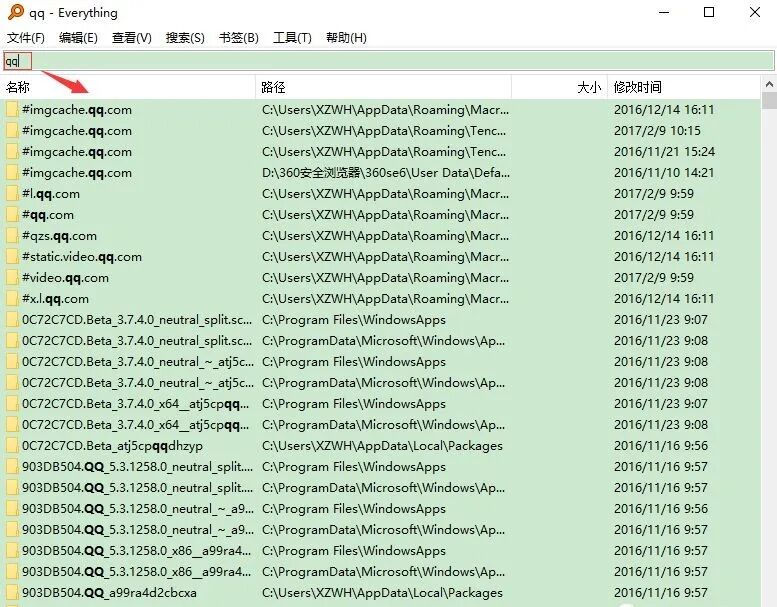
Task: Open the 查看(V) menu
Action: 132,38
